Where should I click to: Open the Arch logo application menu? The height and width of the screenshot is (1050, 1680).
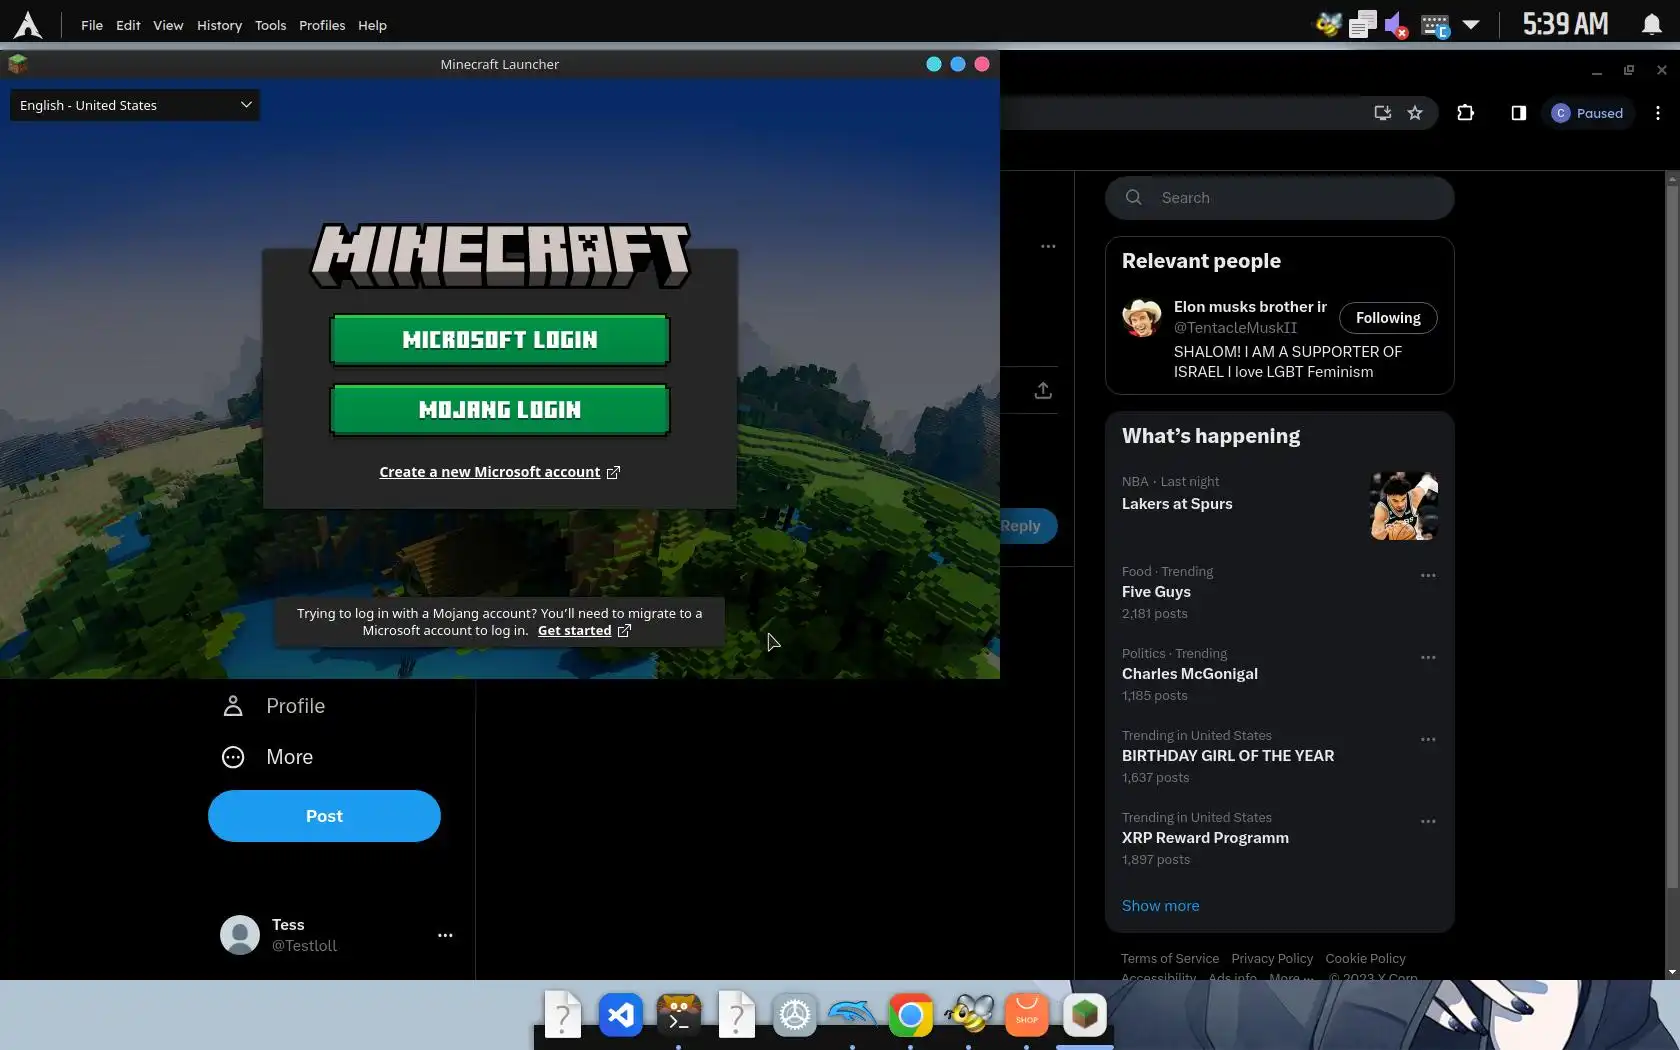pos(28,25)
